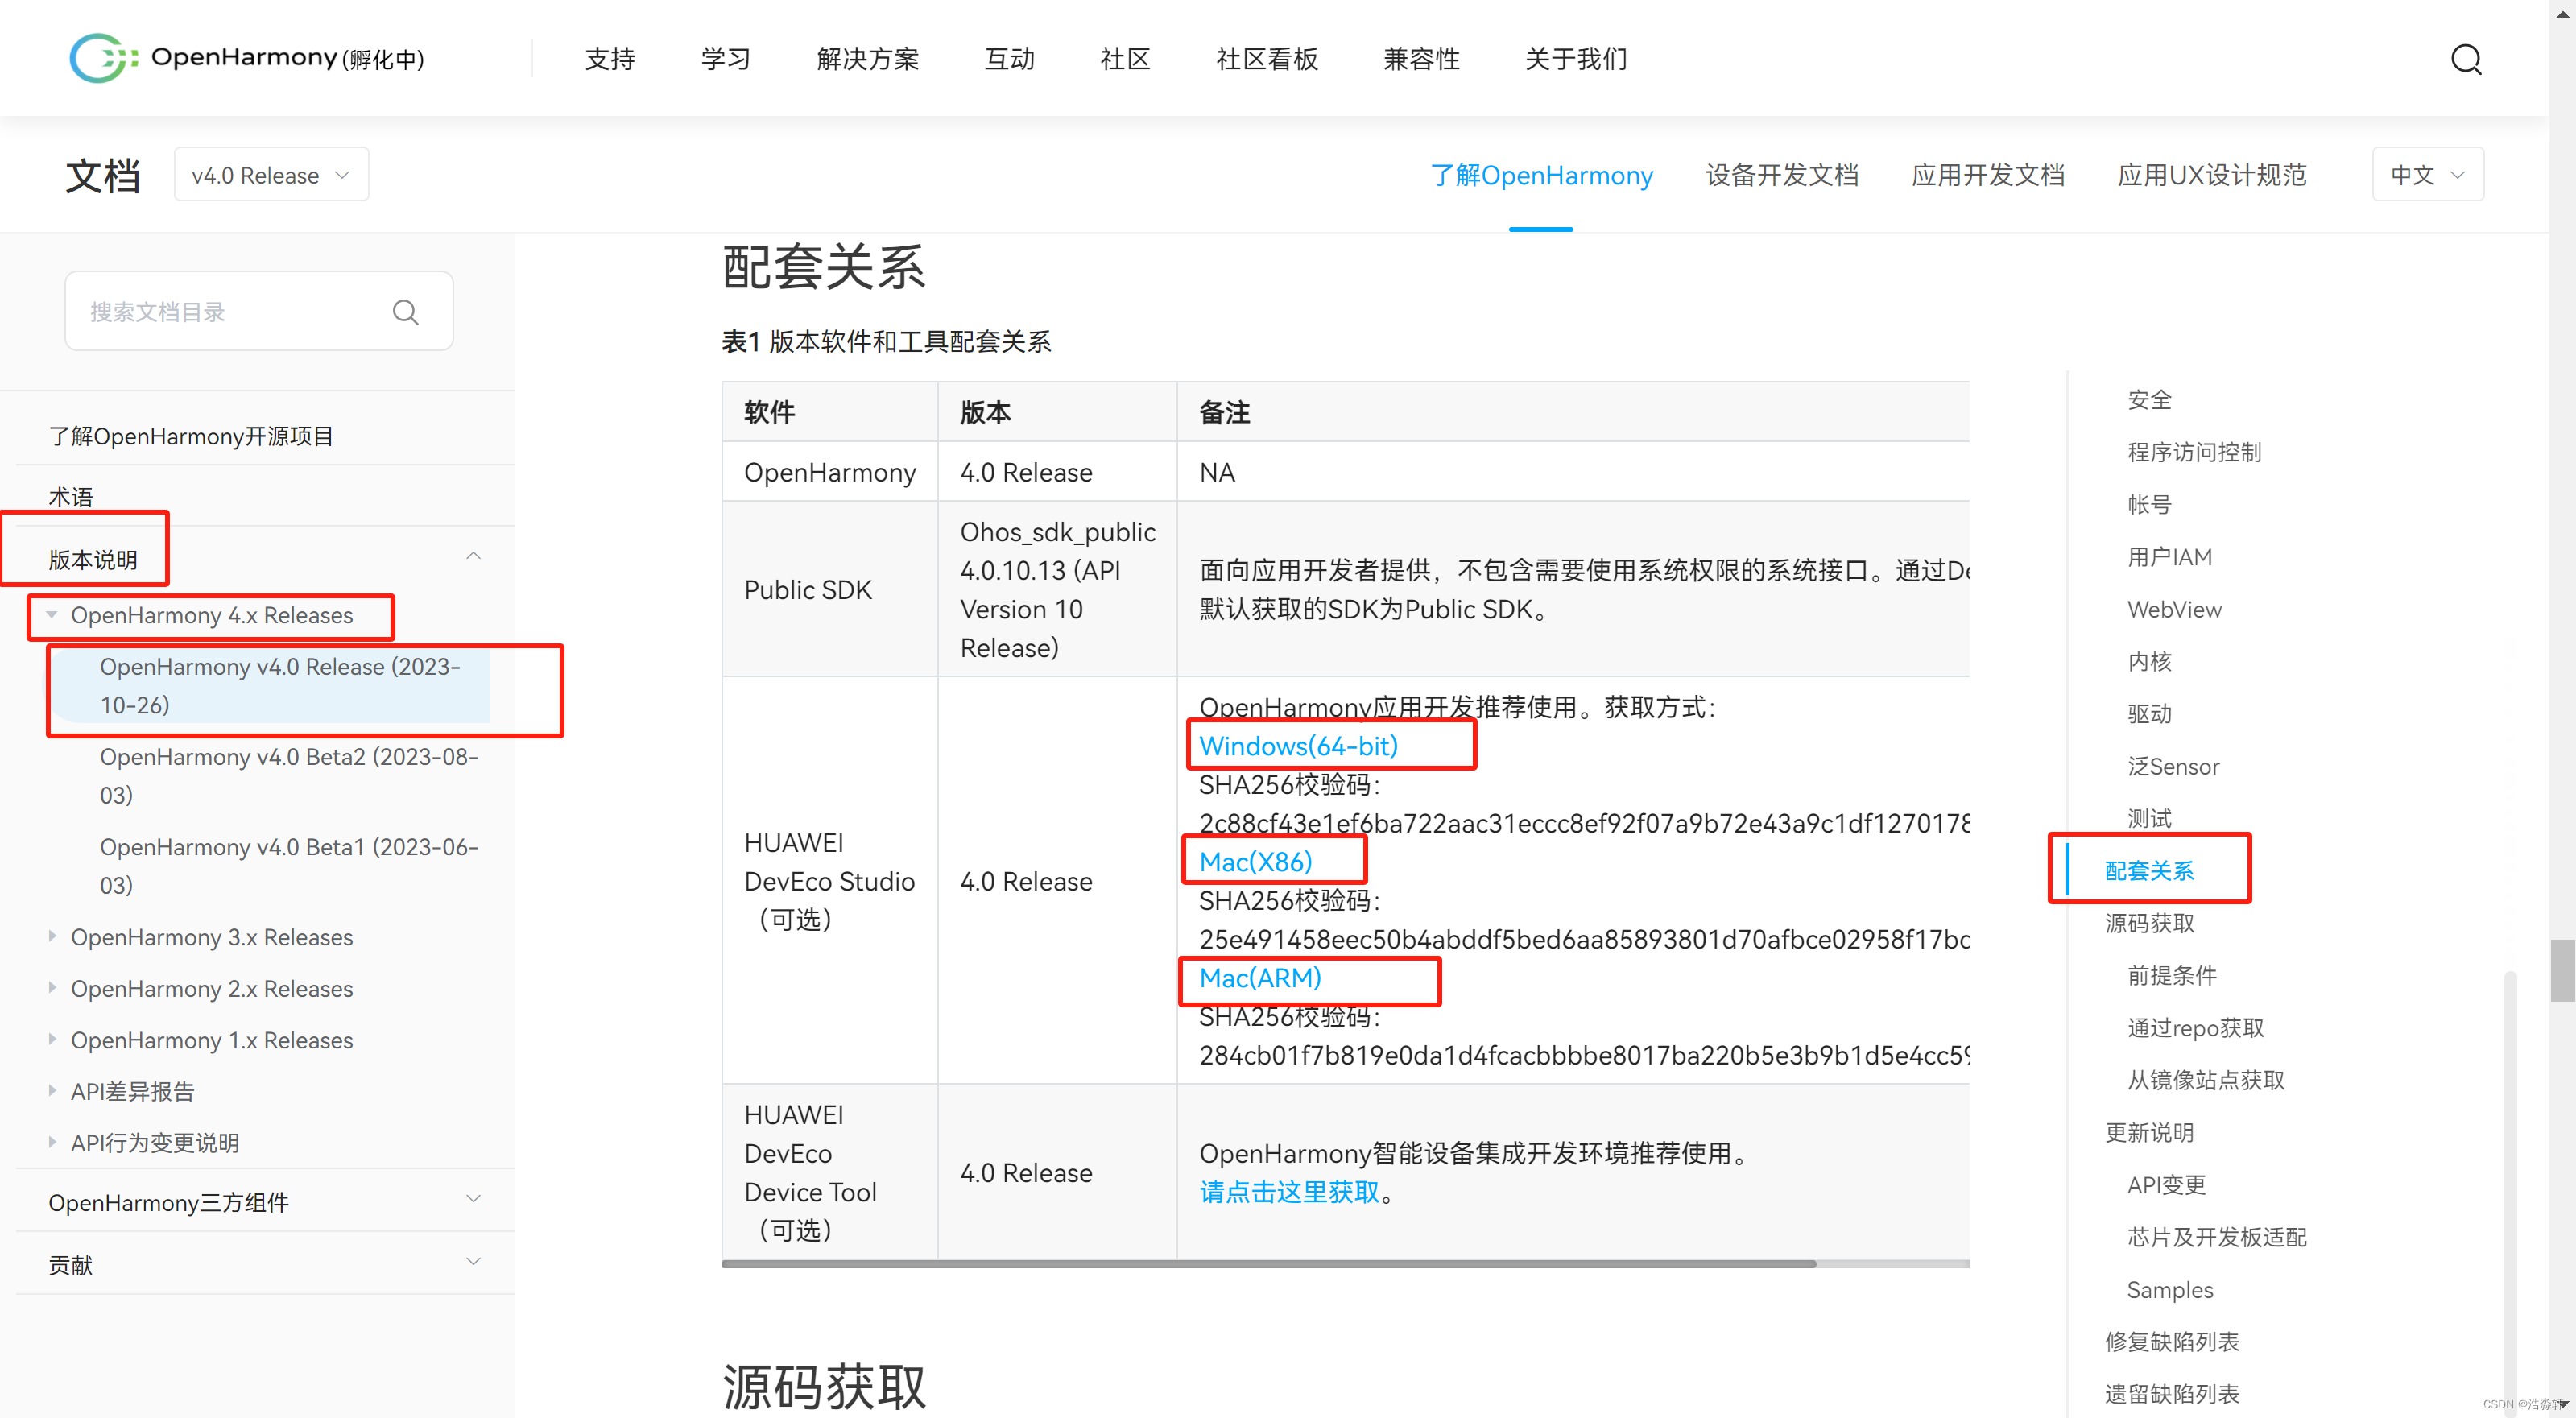Click the 请点击这里获取 link
This screenshot has height=1418, width=2576.
tap(1289, 1192)
